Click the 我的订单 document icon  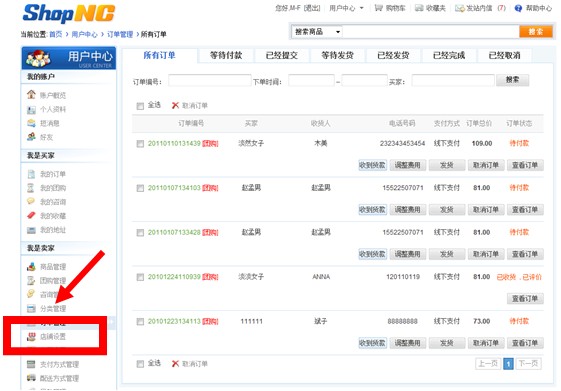(31, 174)
